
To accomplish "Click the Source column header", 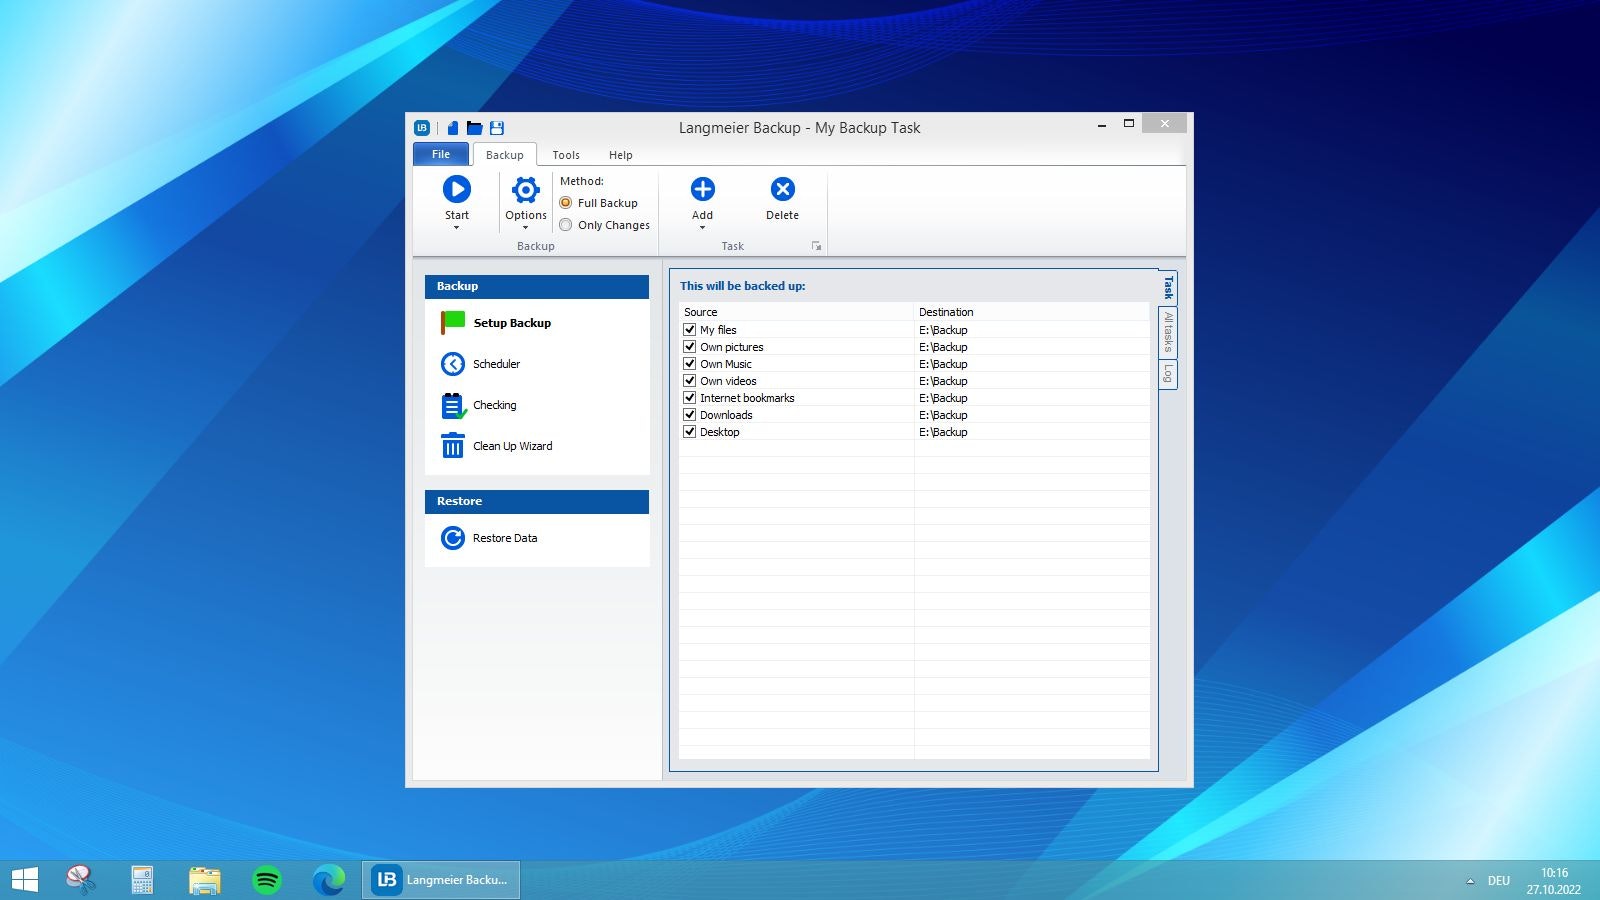I will pos(797,312).
